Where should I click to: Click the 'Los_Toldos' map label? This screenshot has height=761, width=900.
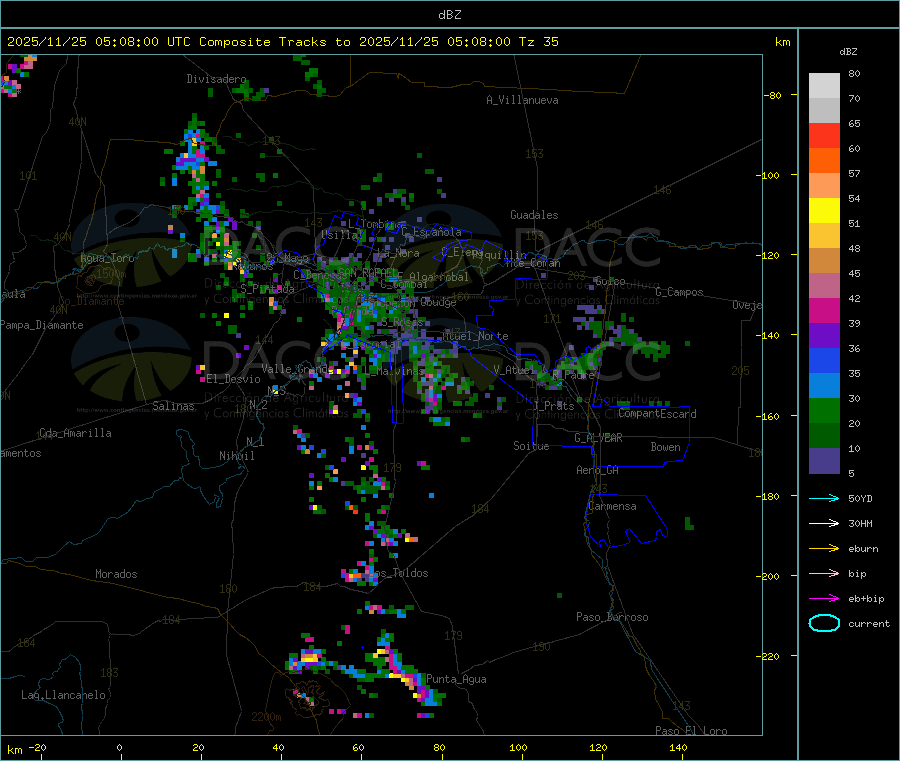pos(398,573)
